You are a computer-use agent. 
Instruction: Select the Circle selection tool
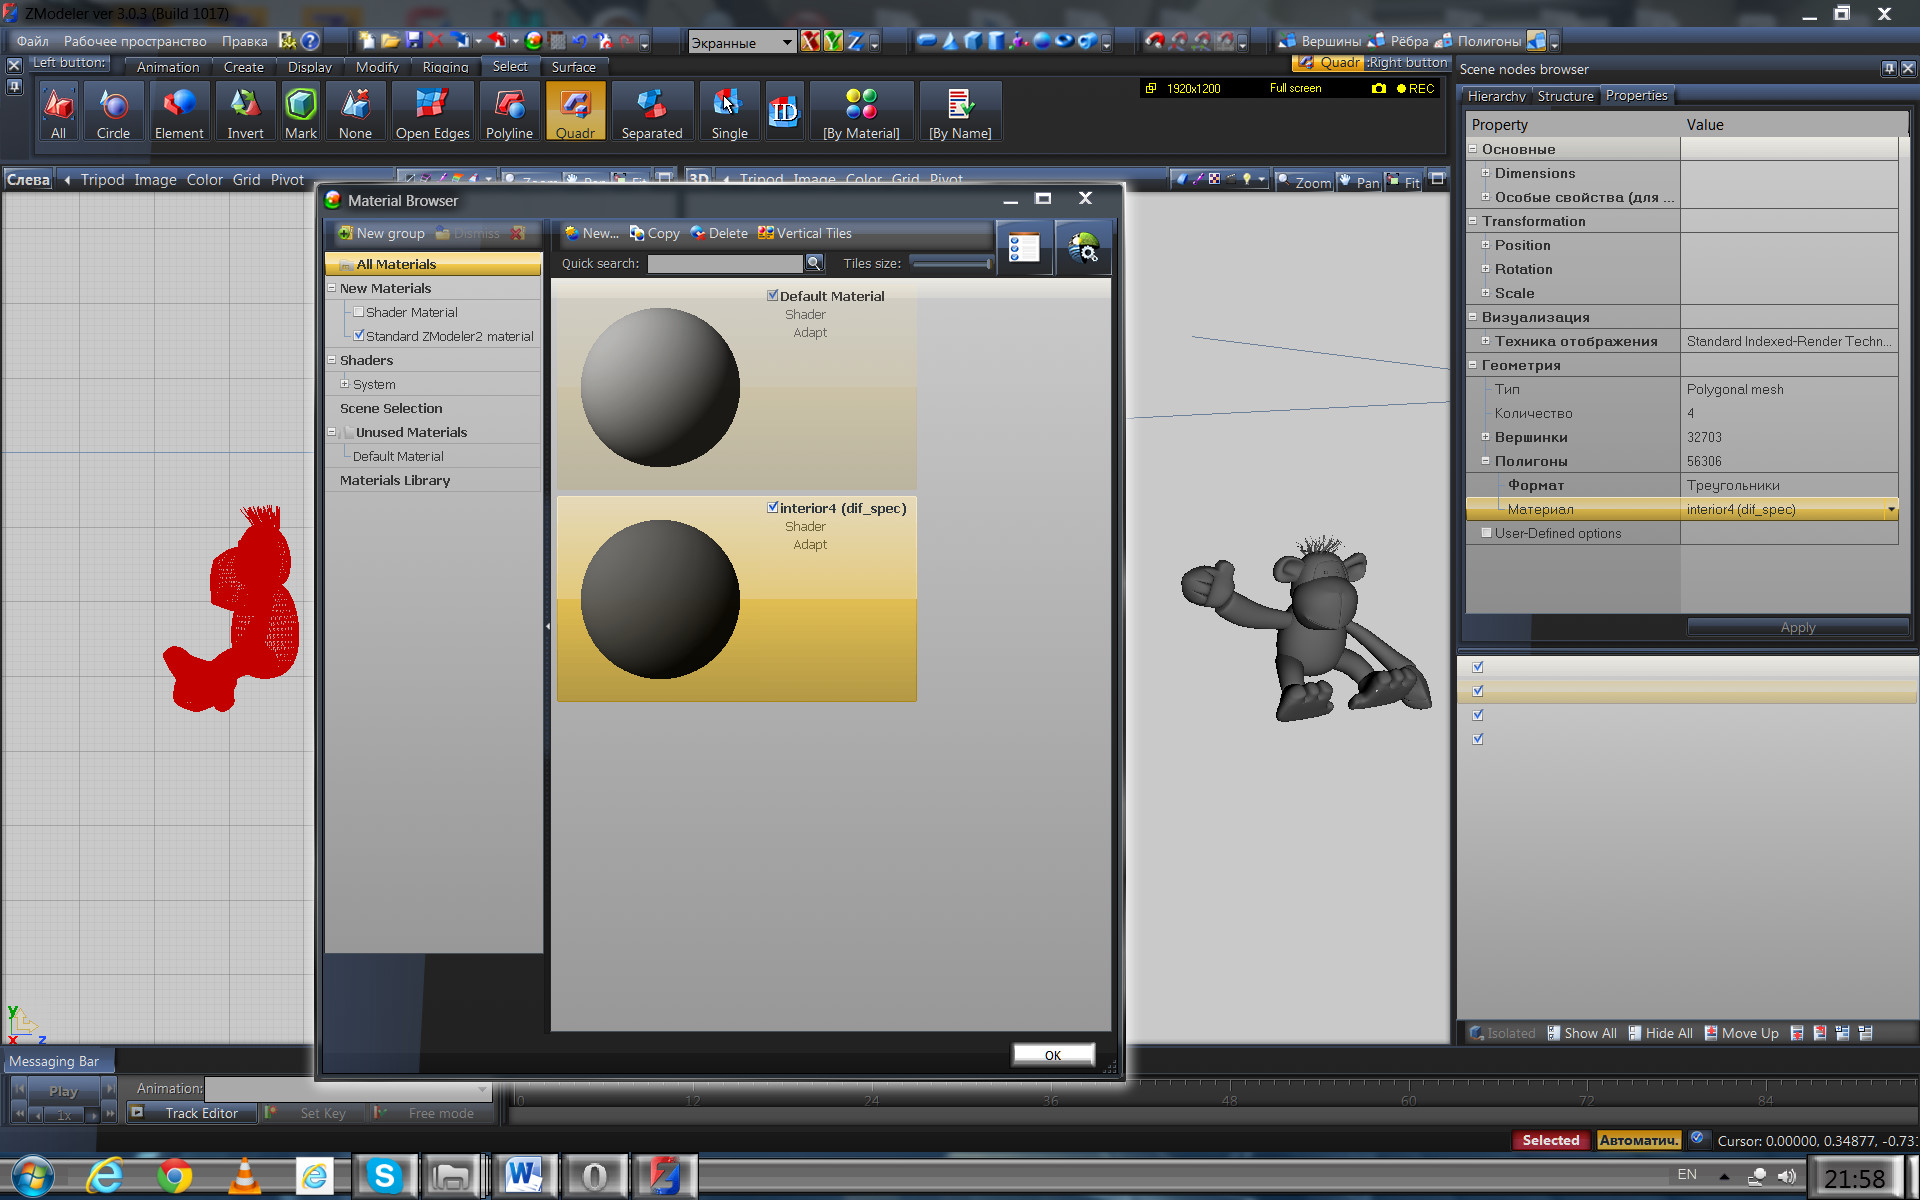pyautogui.click(x=113, y=111)
